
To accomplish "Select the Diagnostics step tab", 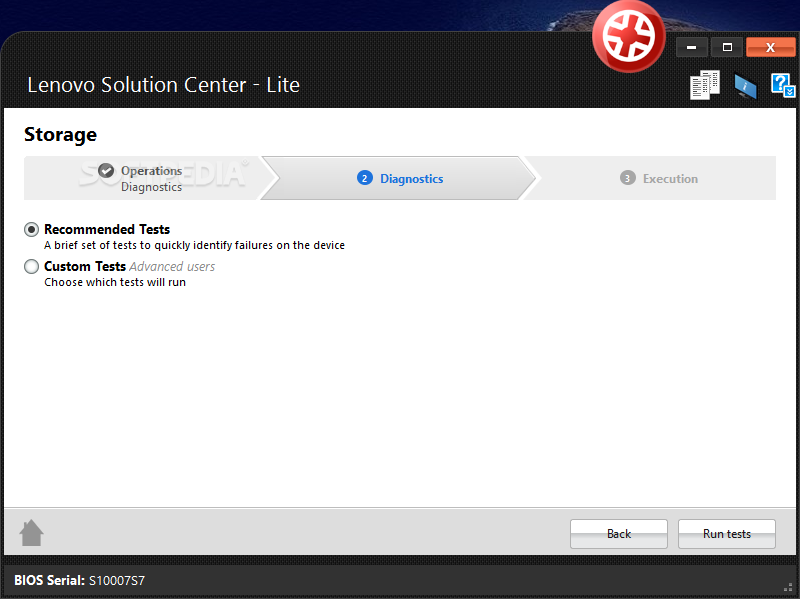I will pyautogui.click(x=399, y=178).
